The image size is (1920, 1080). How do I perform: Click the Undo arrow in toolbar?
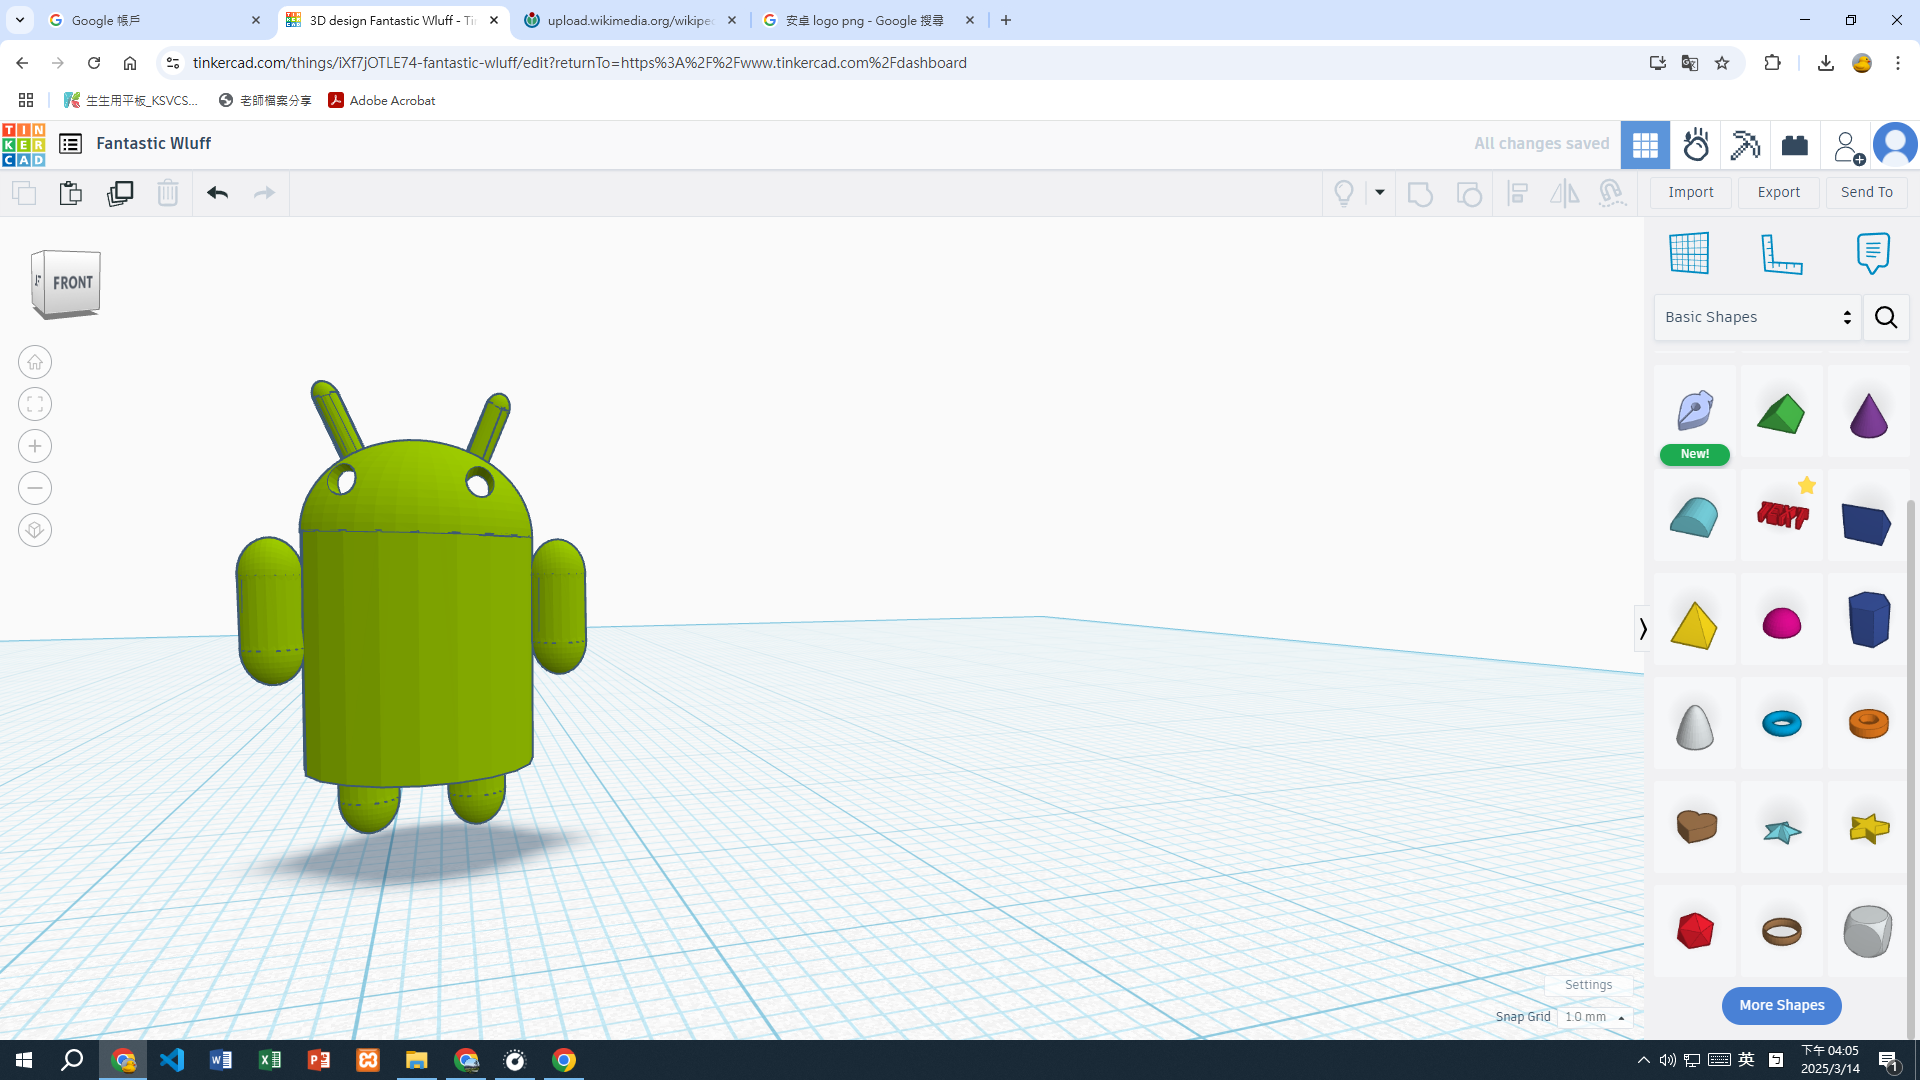(x=217, y=193)
